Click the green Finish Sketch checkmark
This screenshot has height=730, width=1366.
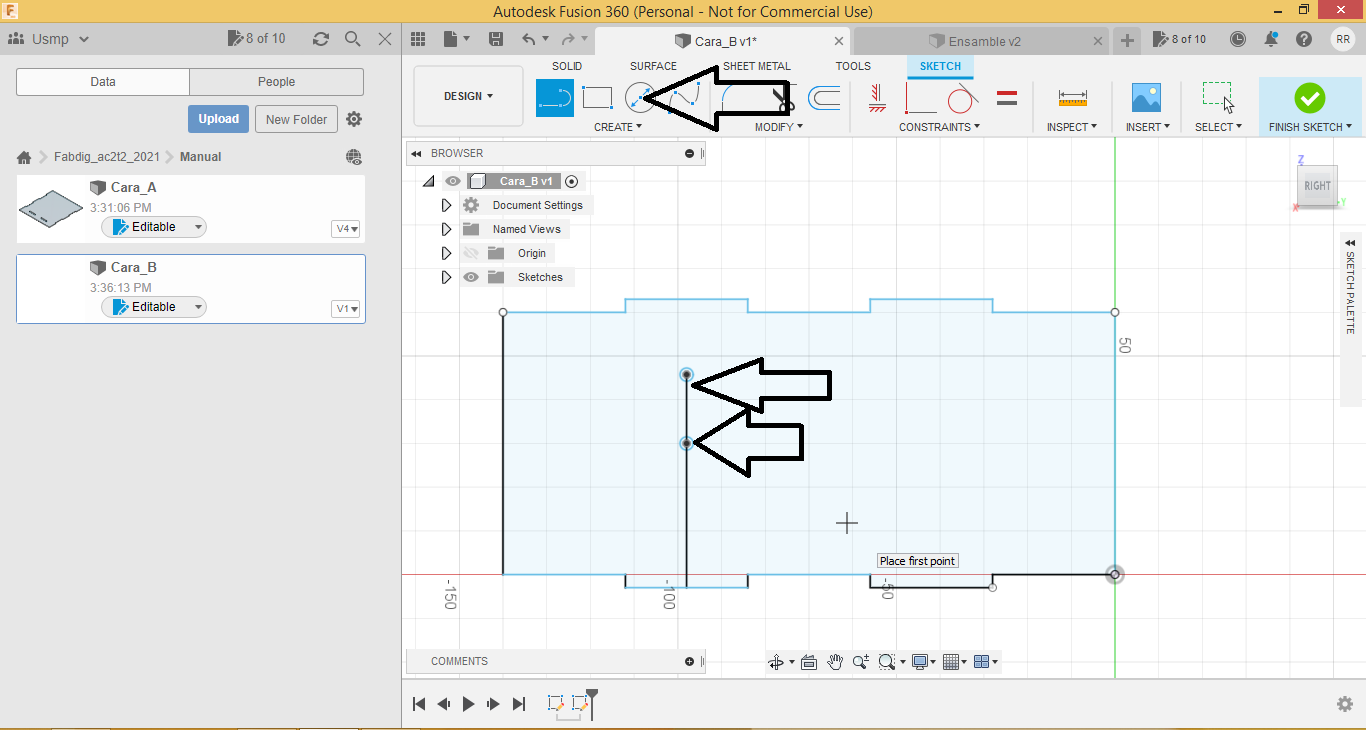1309,98
